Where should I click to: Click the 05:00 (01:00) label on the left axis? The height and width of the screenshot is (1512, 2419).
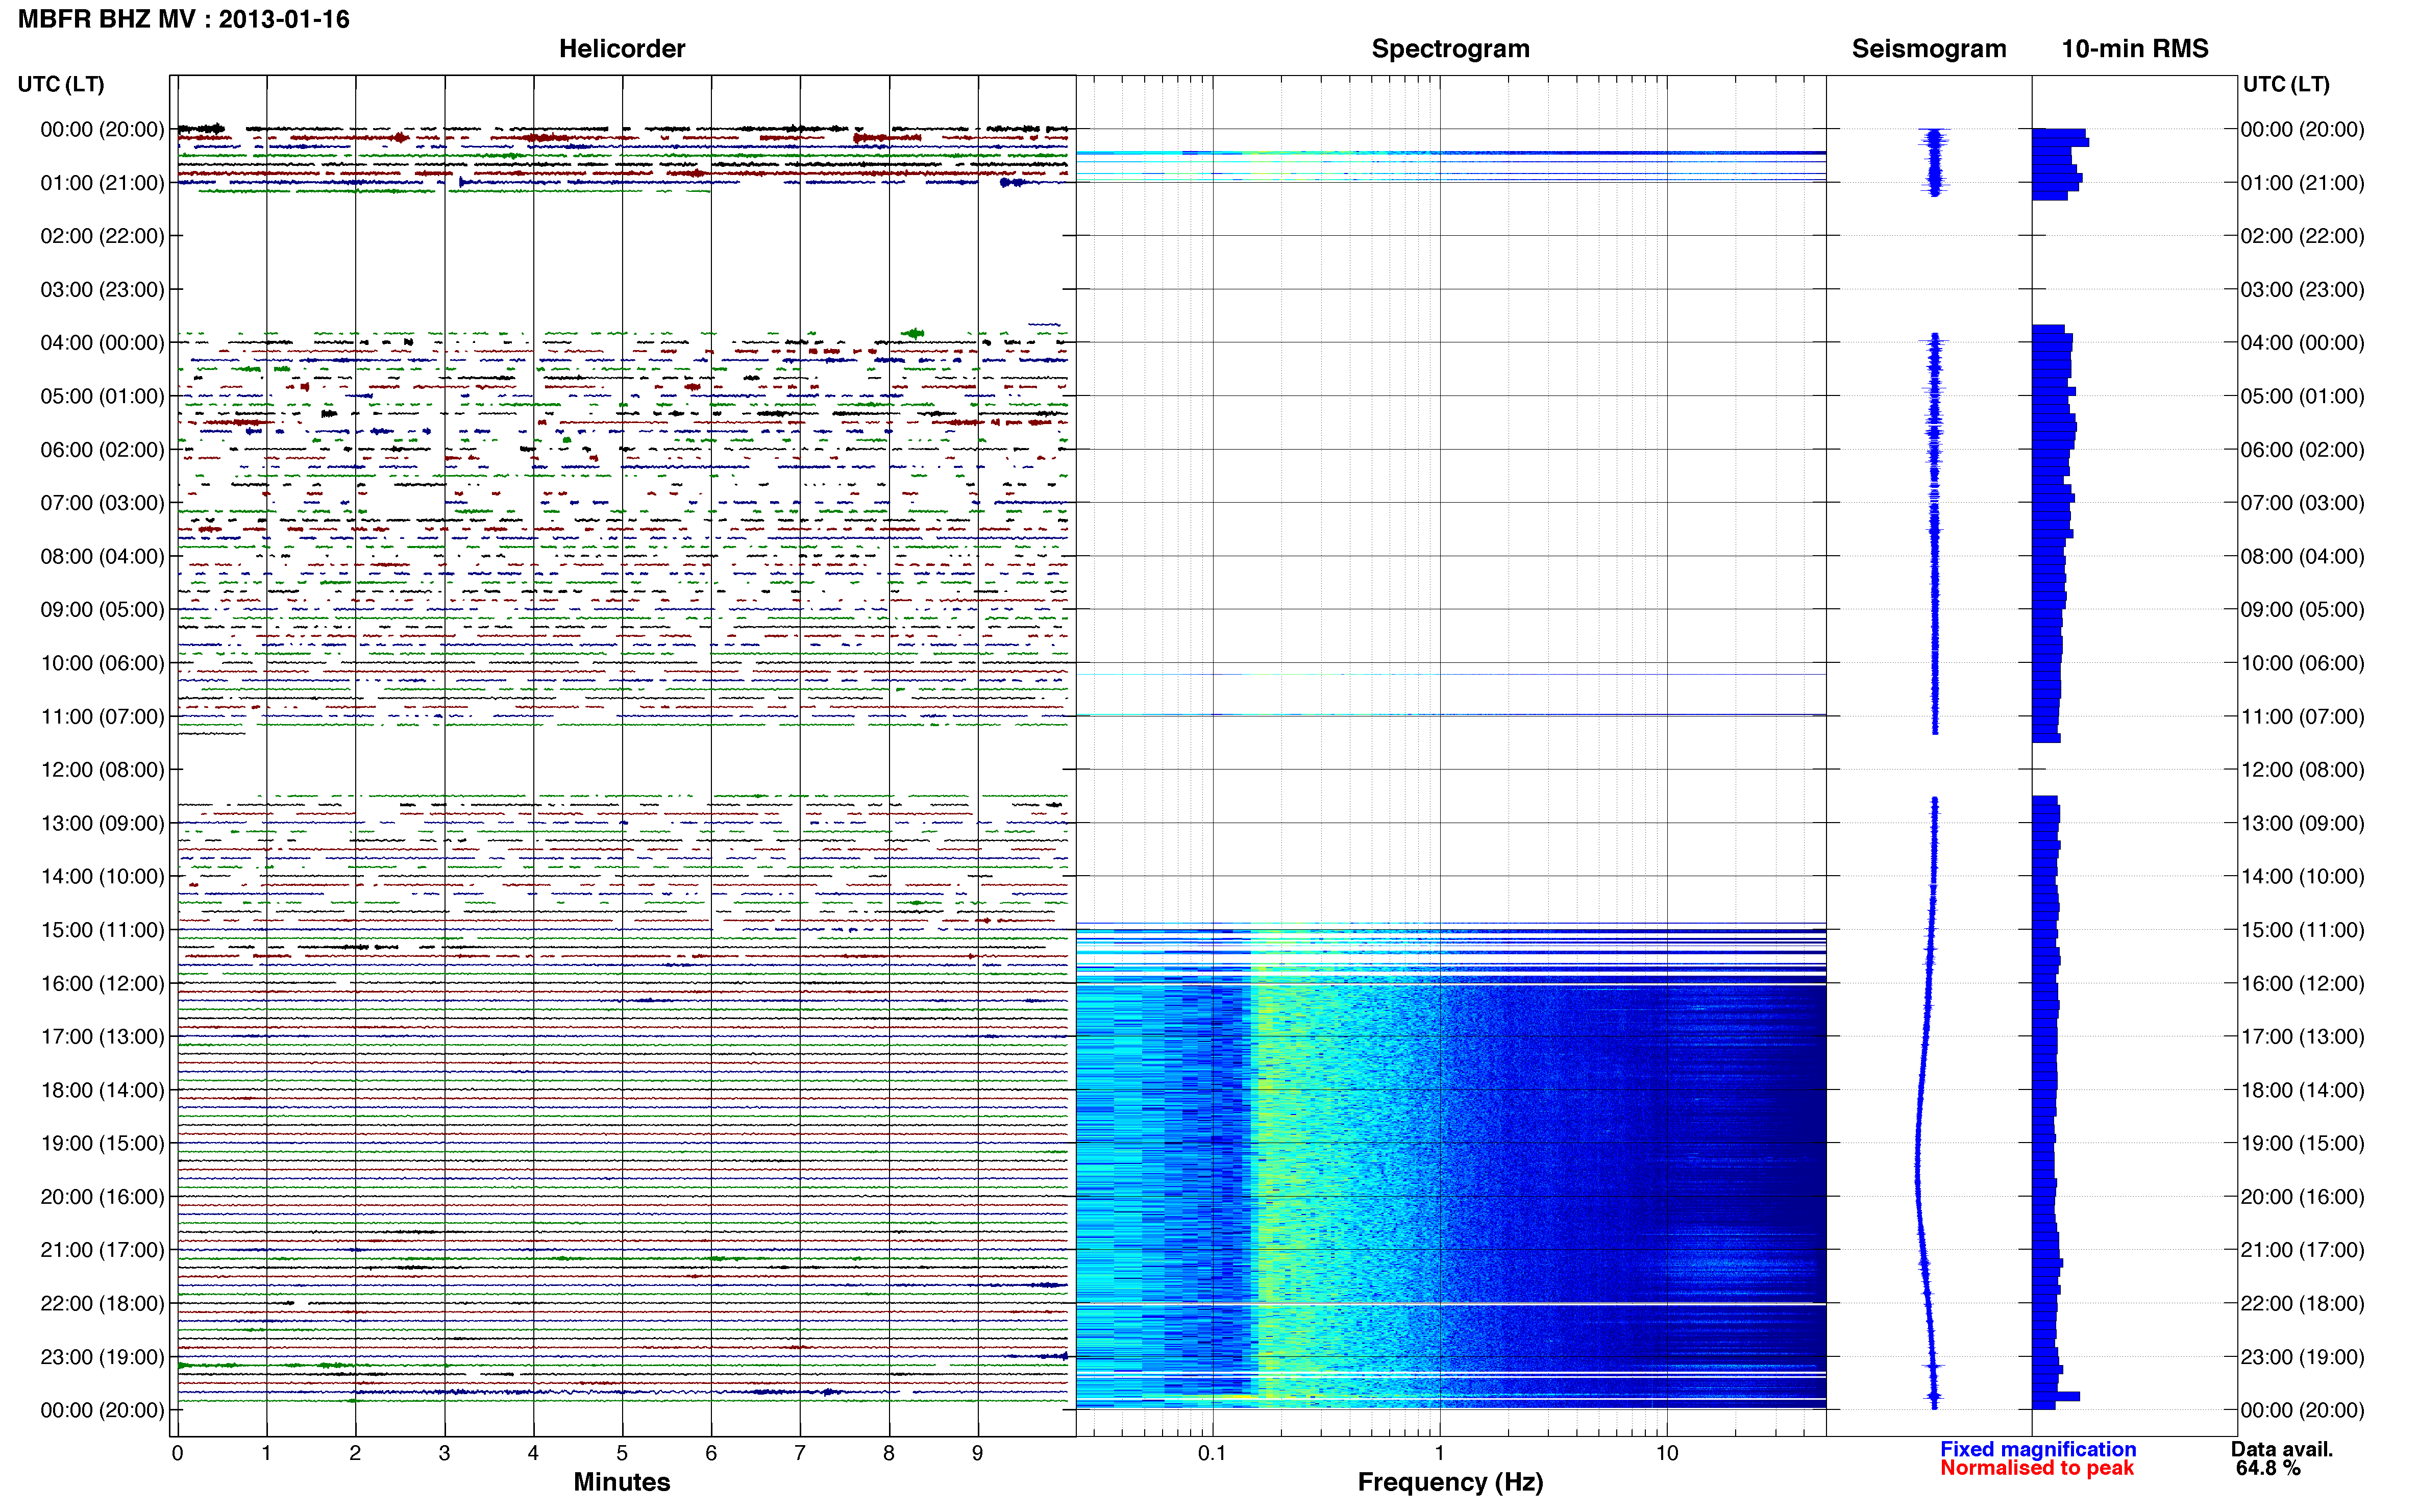(102, 396)
